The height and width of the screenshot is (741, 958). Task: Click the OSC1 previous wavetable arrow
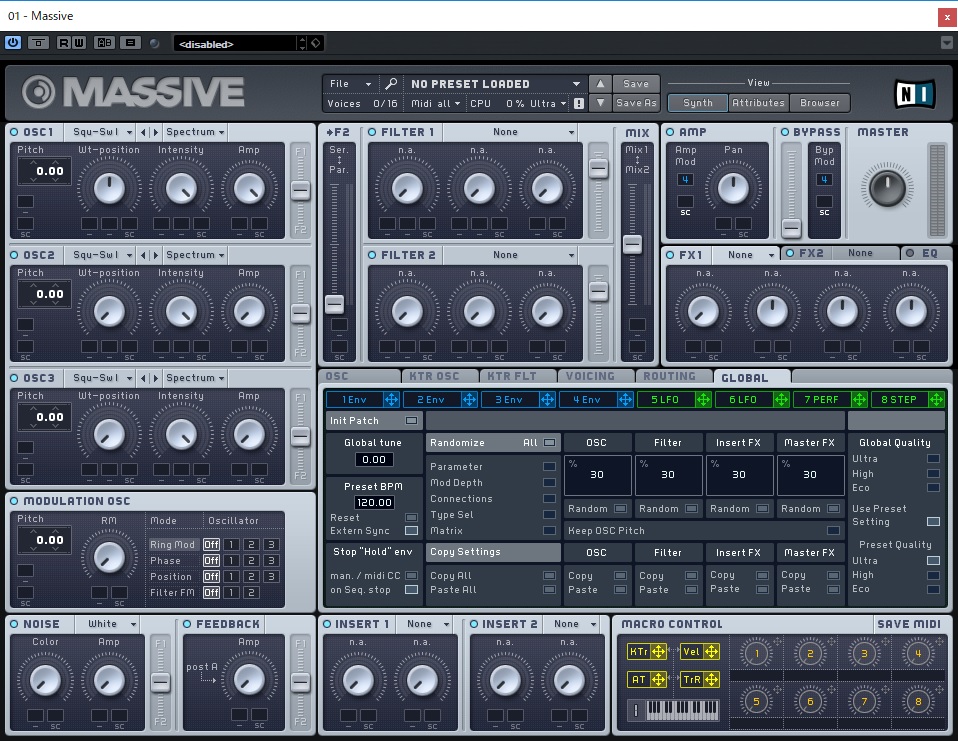tap(143, 132)
